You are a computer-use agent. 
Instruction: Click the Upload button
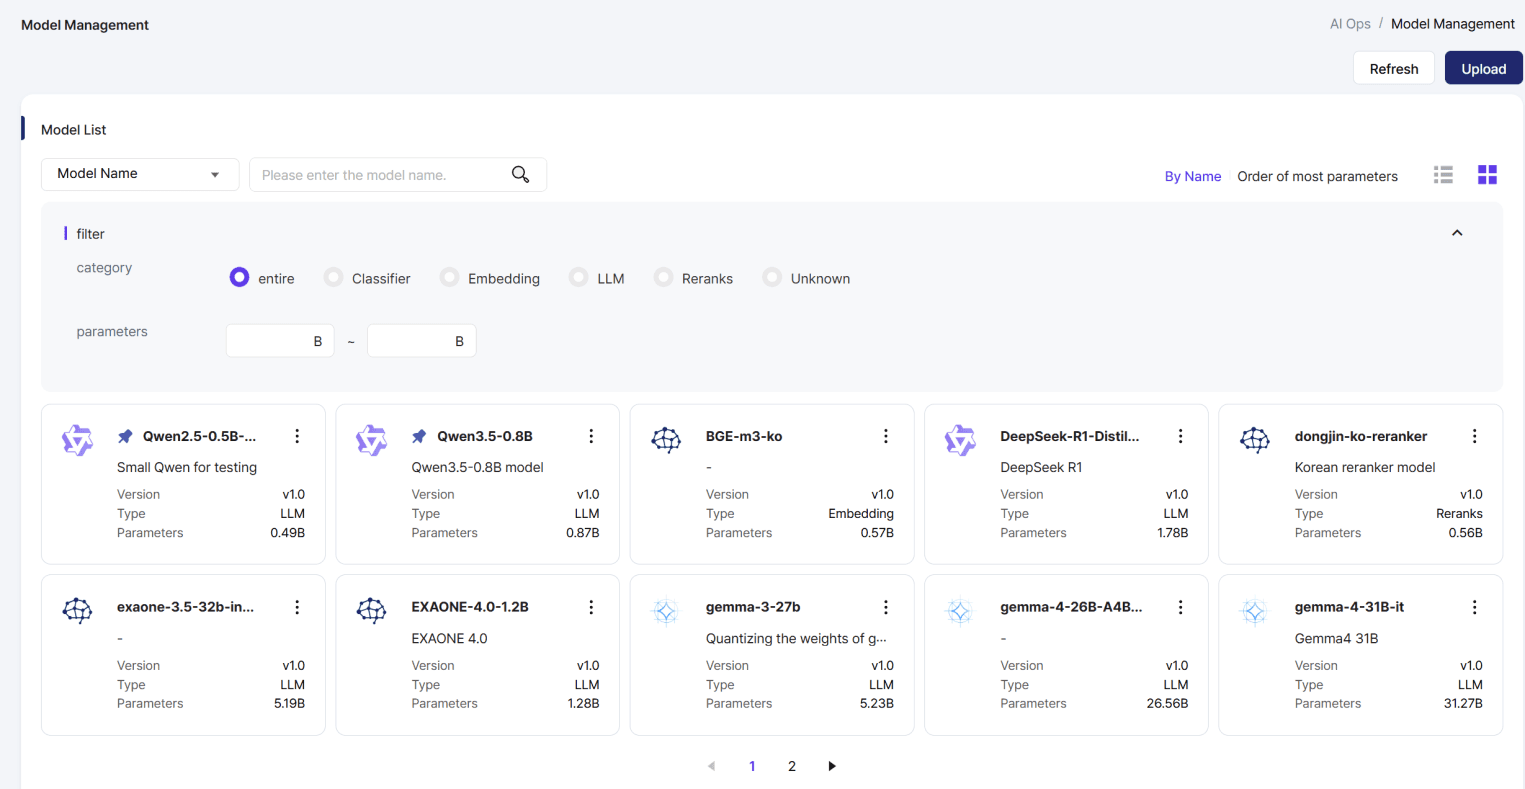(1483, 68)
